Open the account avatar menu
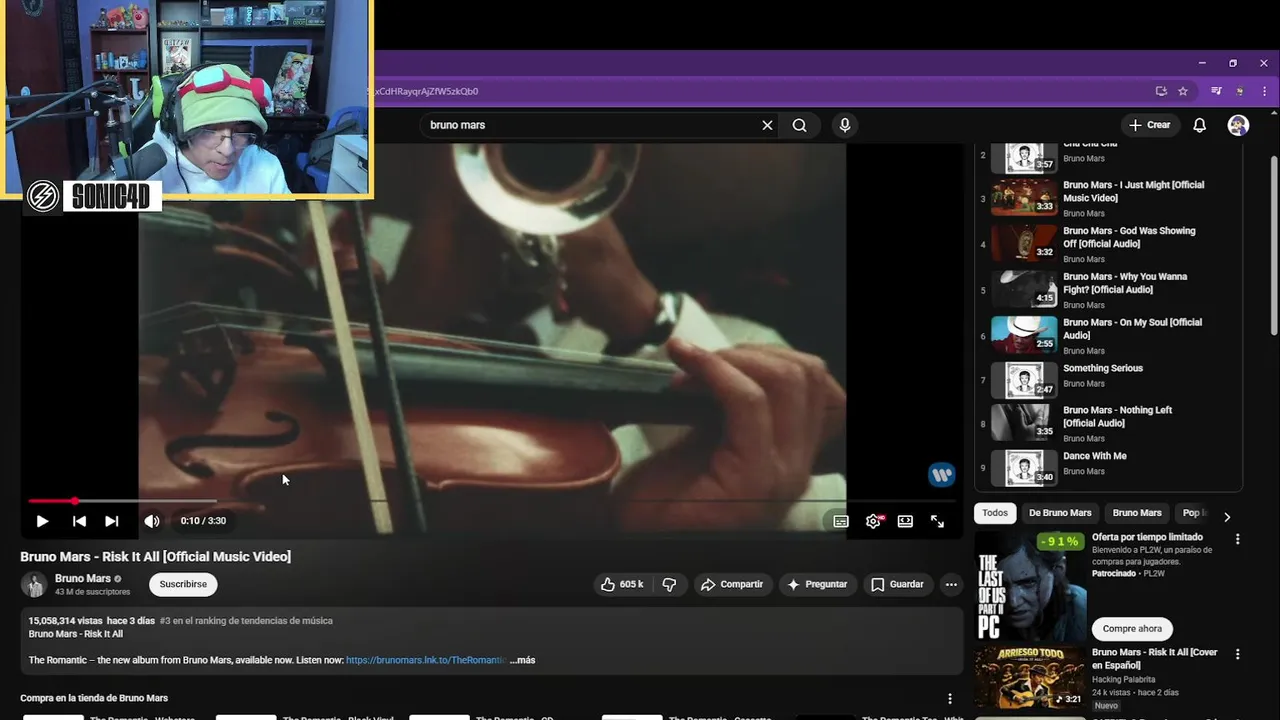Image resolution: width=1280 pixels, height=720 pixels. click(x=1238, y=125)
